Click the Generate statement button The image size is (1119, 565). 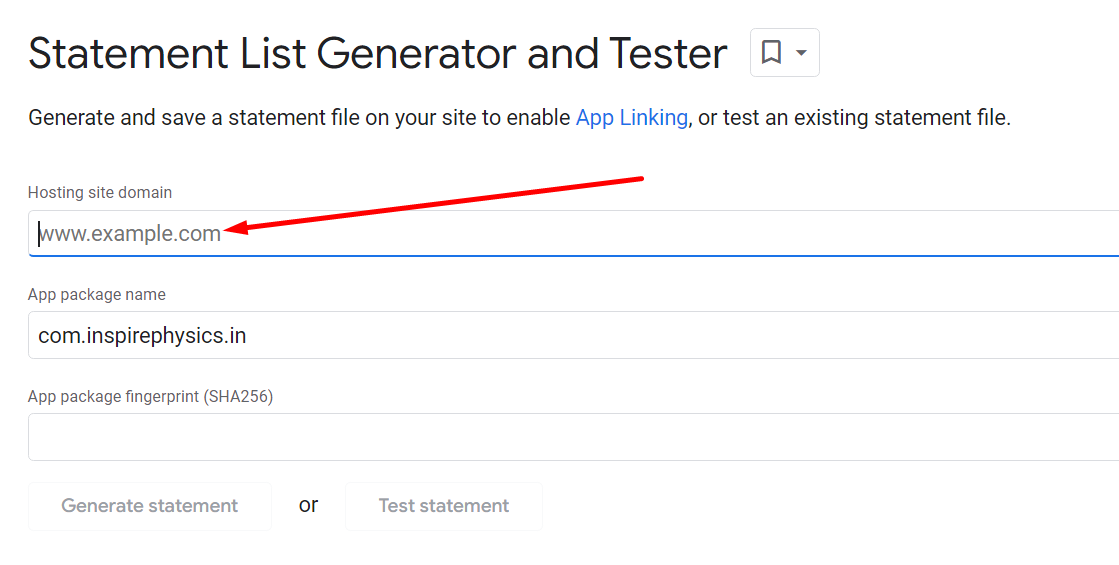150,506
